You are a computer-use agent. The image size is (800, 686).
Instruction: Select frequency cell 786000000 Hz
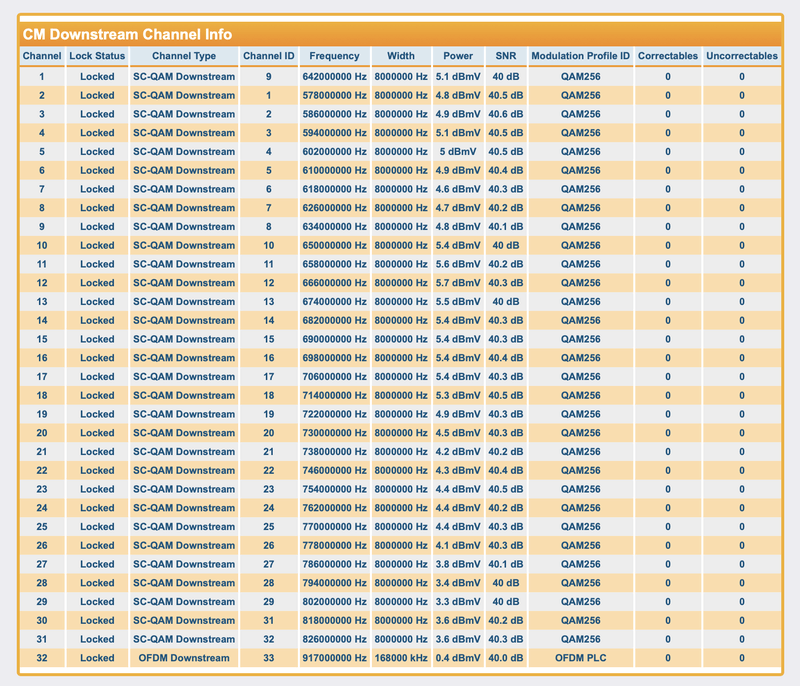[334, 564]
